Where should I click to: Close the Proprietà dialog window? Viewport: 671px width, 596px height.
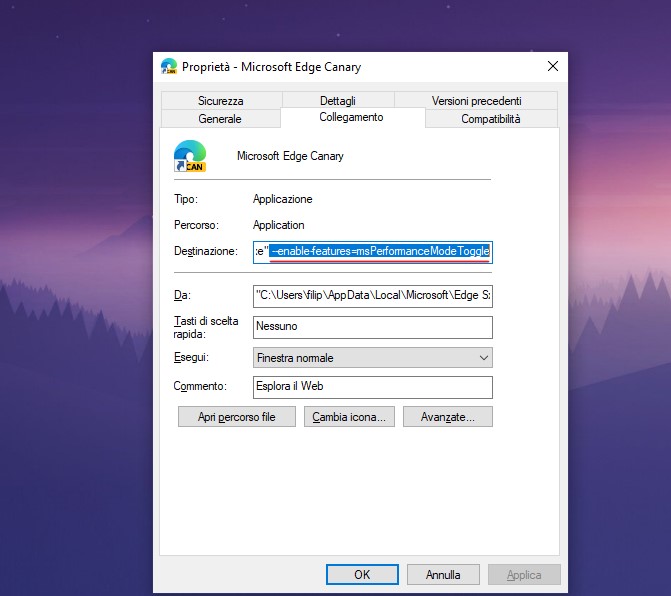[x=553, y=66]
